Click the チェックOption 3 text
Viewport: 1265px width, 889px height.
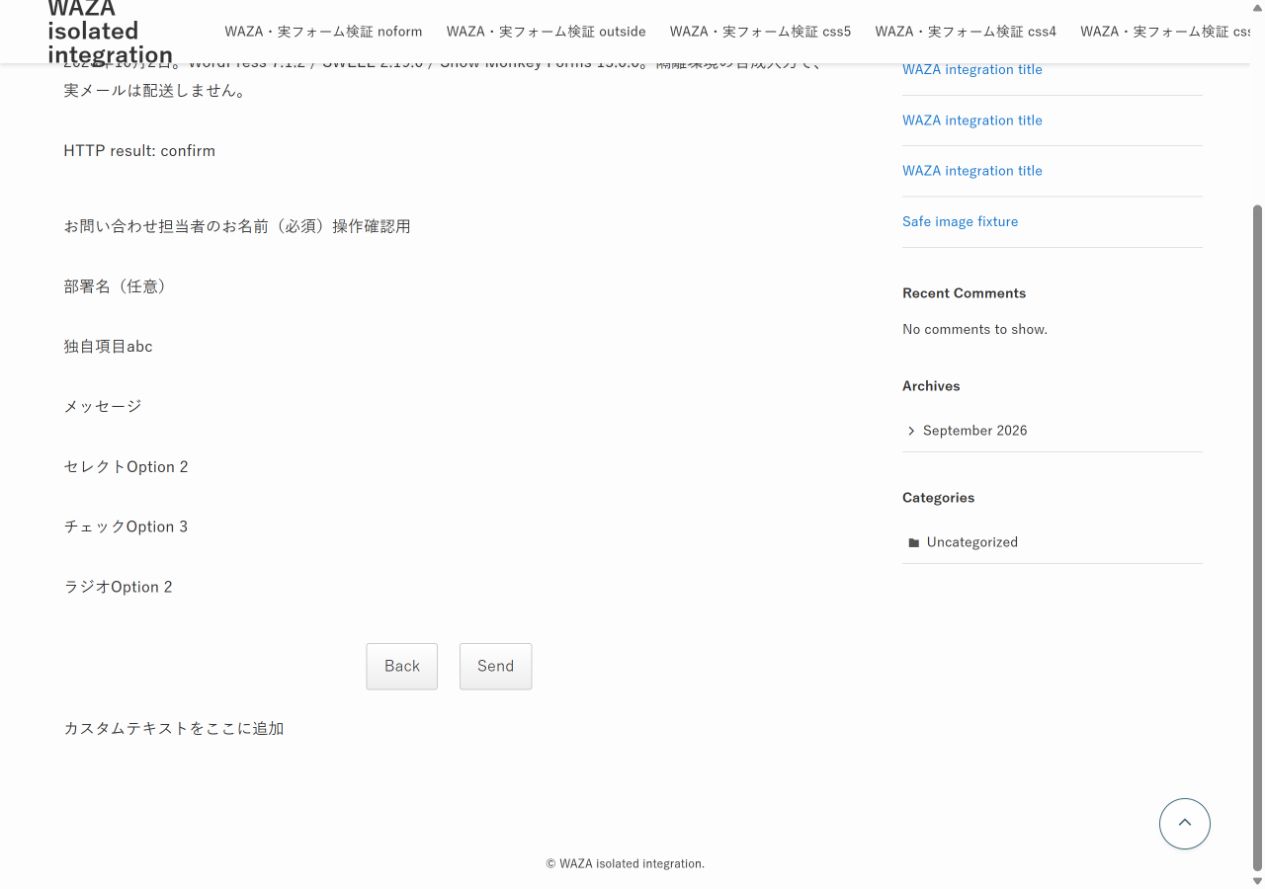(x=126, y=527)
